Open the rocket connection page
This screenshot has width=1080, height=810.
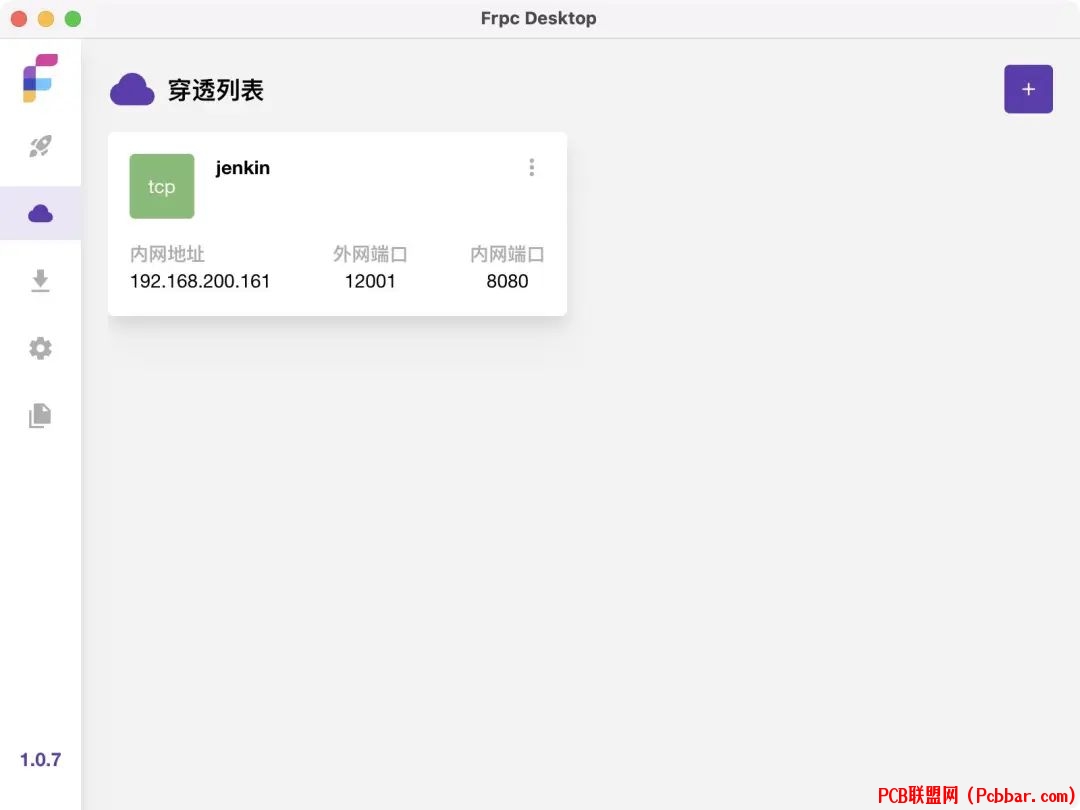[40, 146]
